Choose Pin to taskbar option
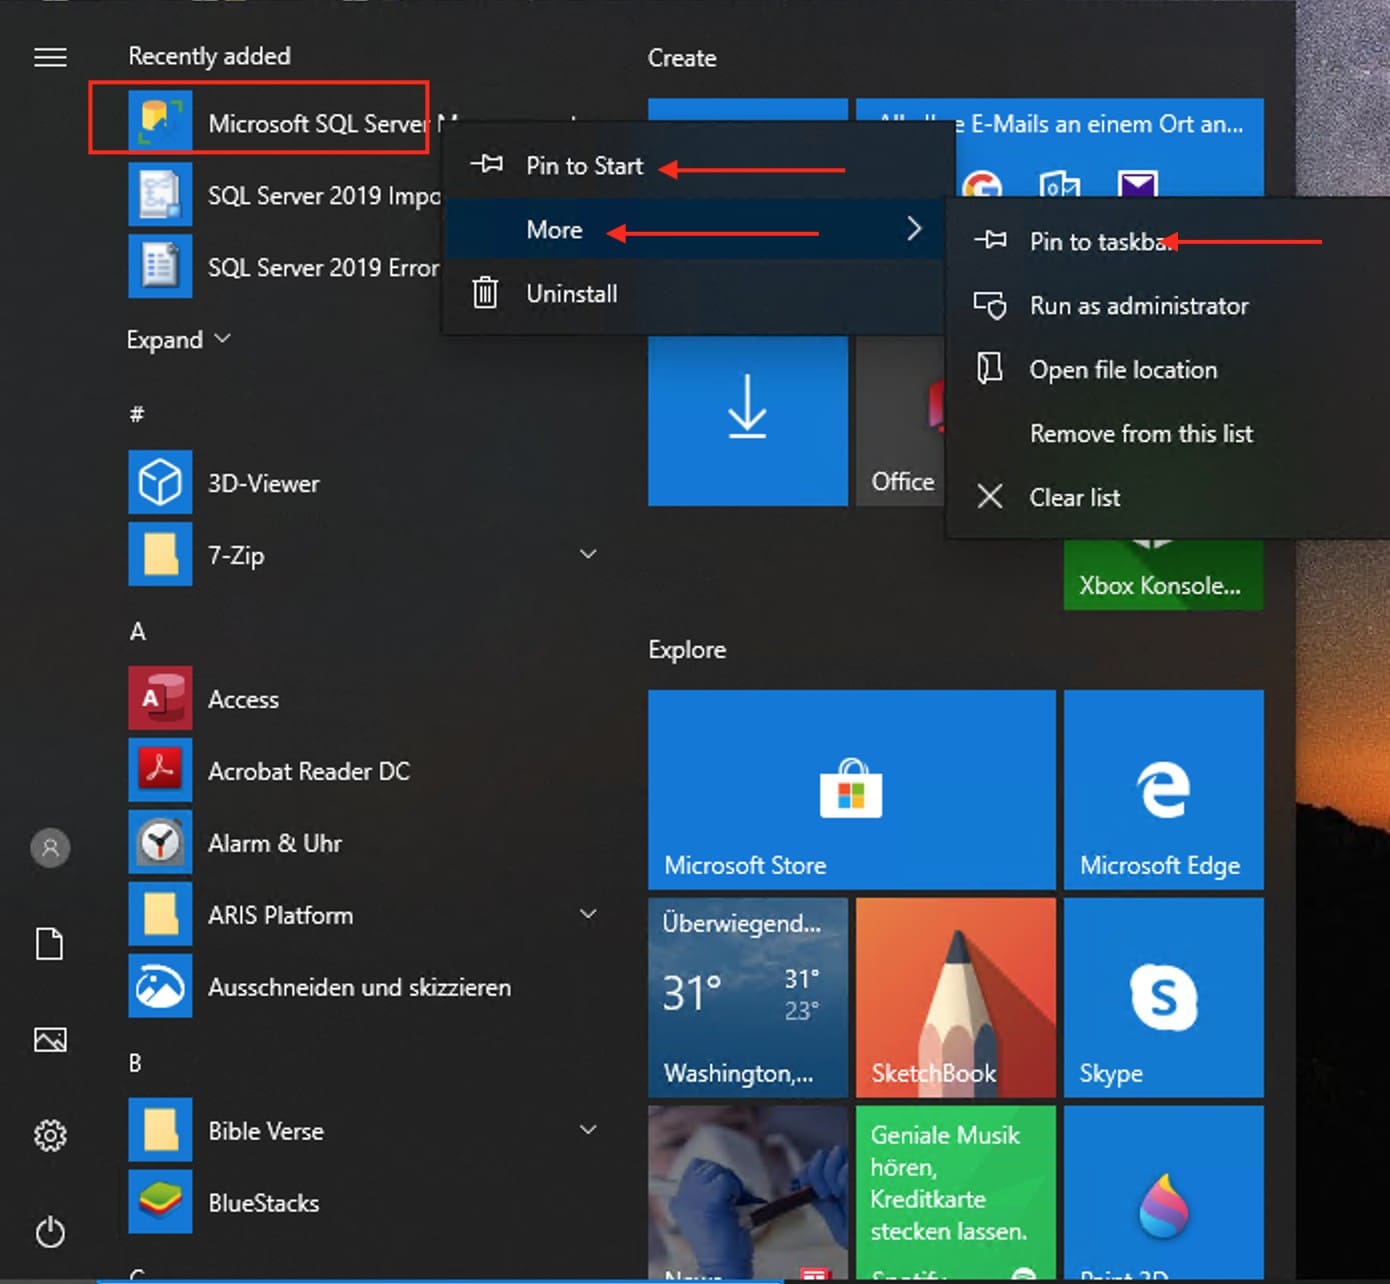 (x=1098, y=242)
